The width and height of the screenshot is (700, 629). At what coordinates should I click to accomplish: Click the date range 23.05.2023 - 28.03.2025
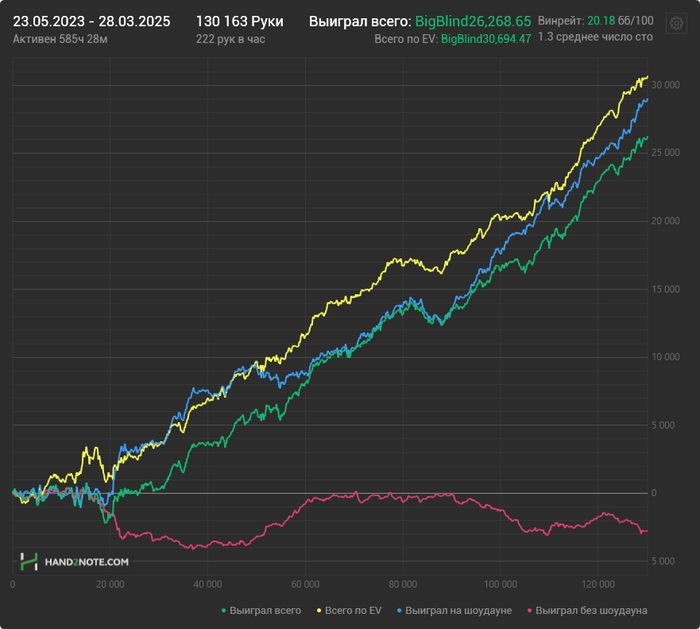[x=92, y=21]
